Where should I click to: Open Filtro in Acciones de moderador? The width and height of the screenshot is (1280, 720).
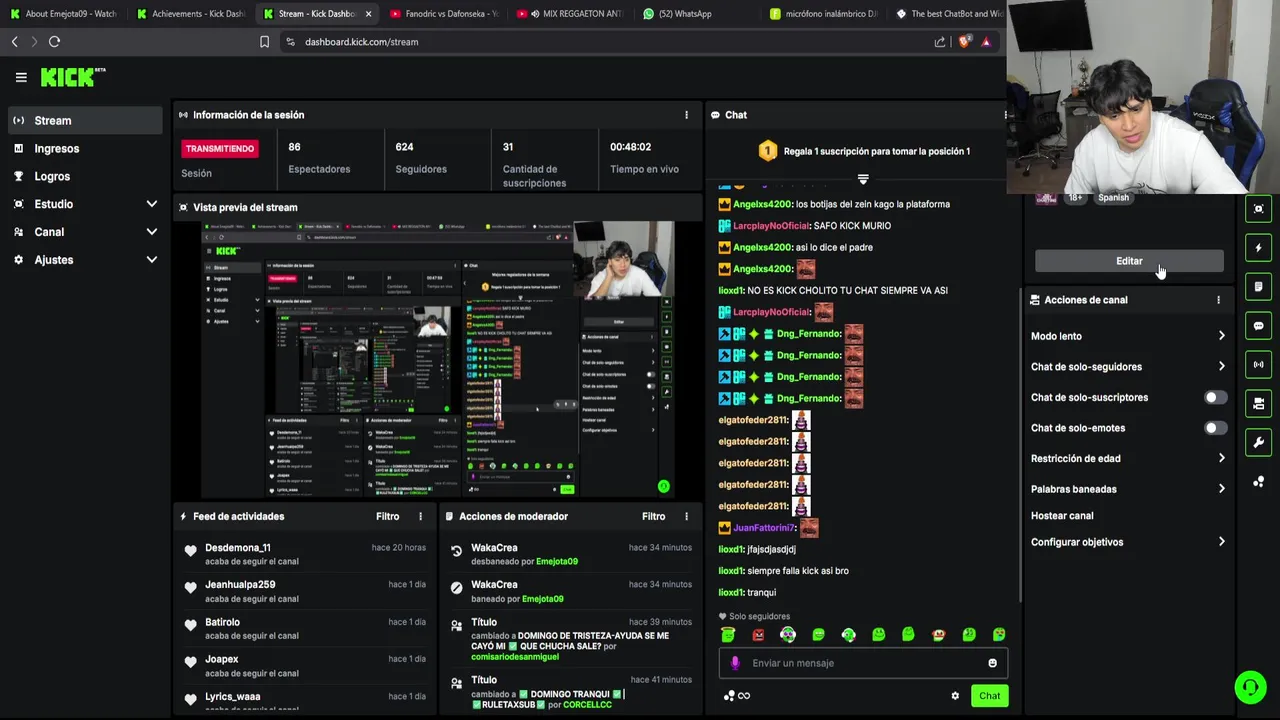coord(654,517)
